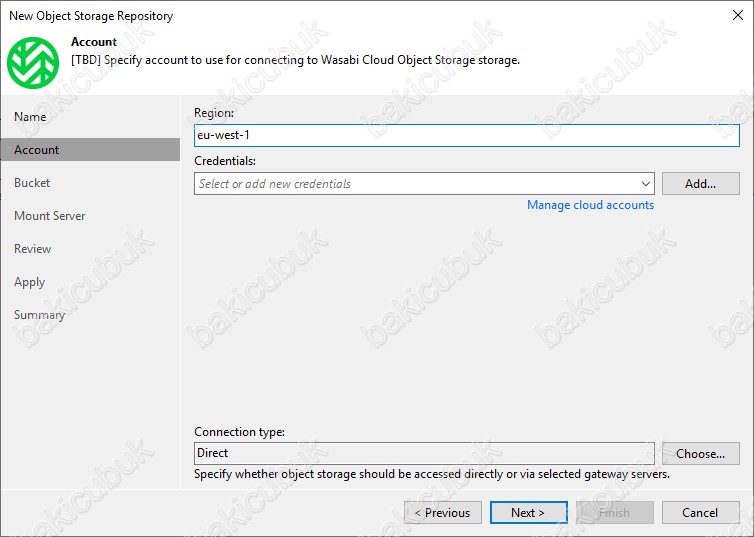Expand the Credentials dropdown arrow
Screen dimensions: 754x537
tap(645, 184)
